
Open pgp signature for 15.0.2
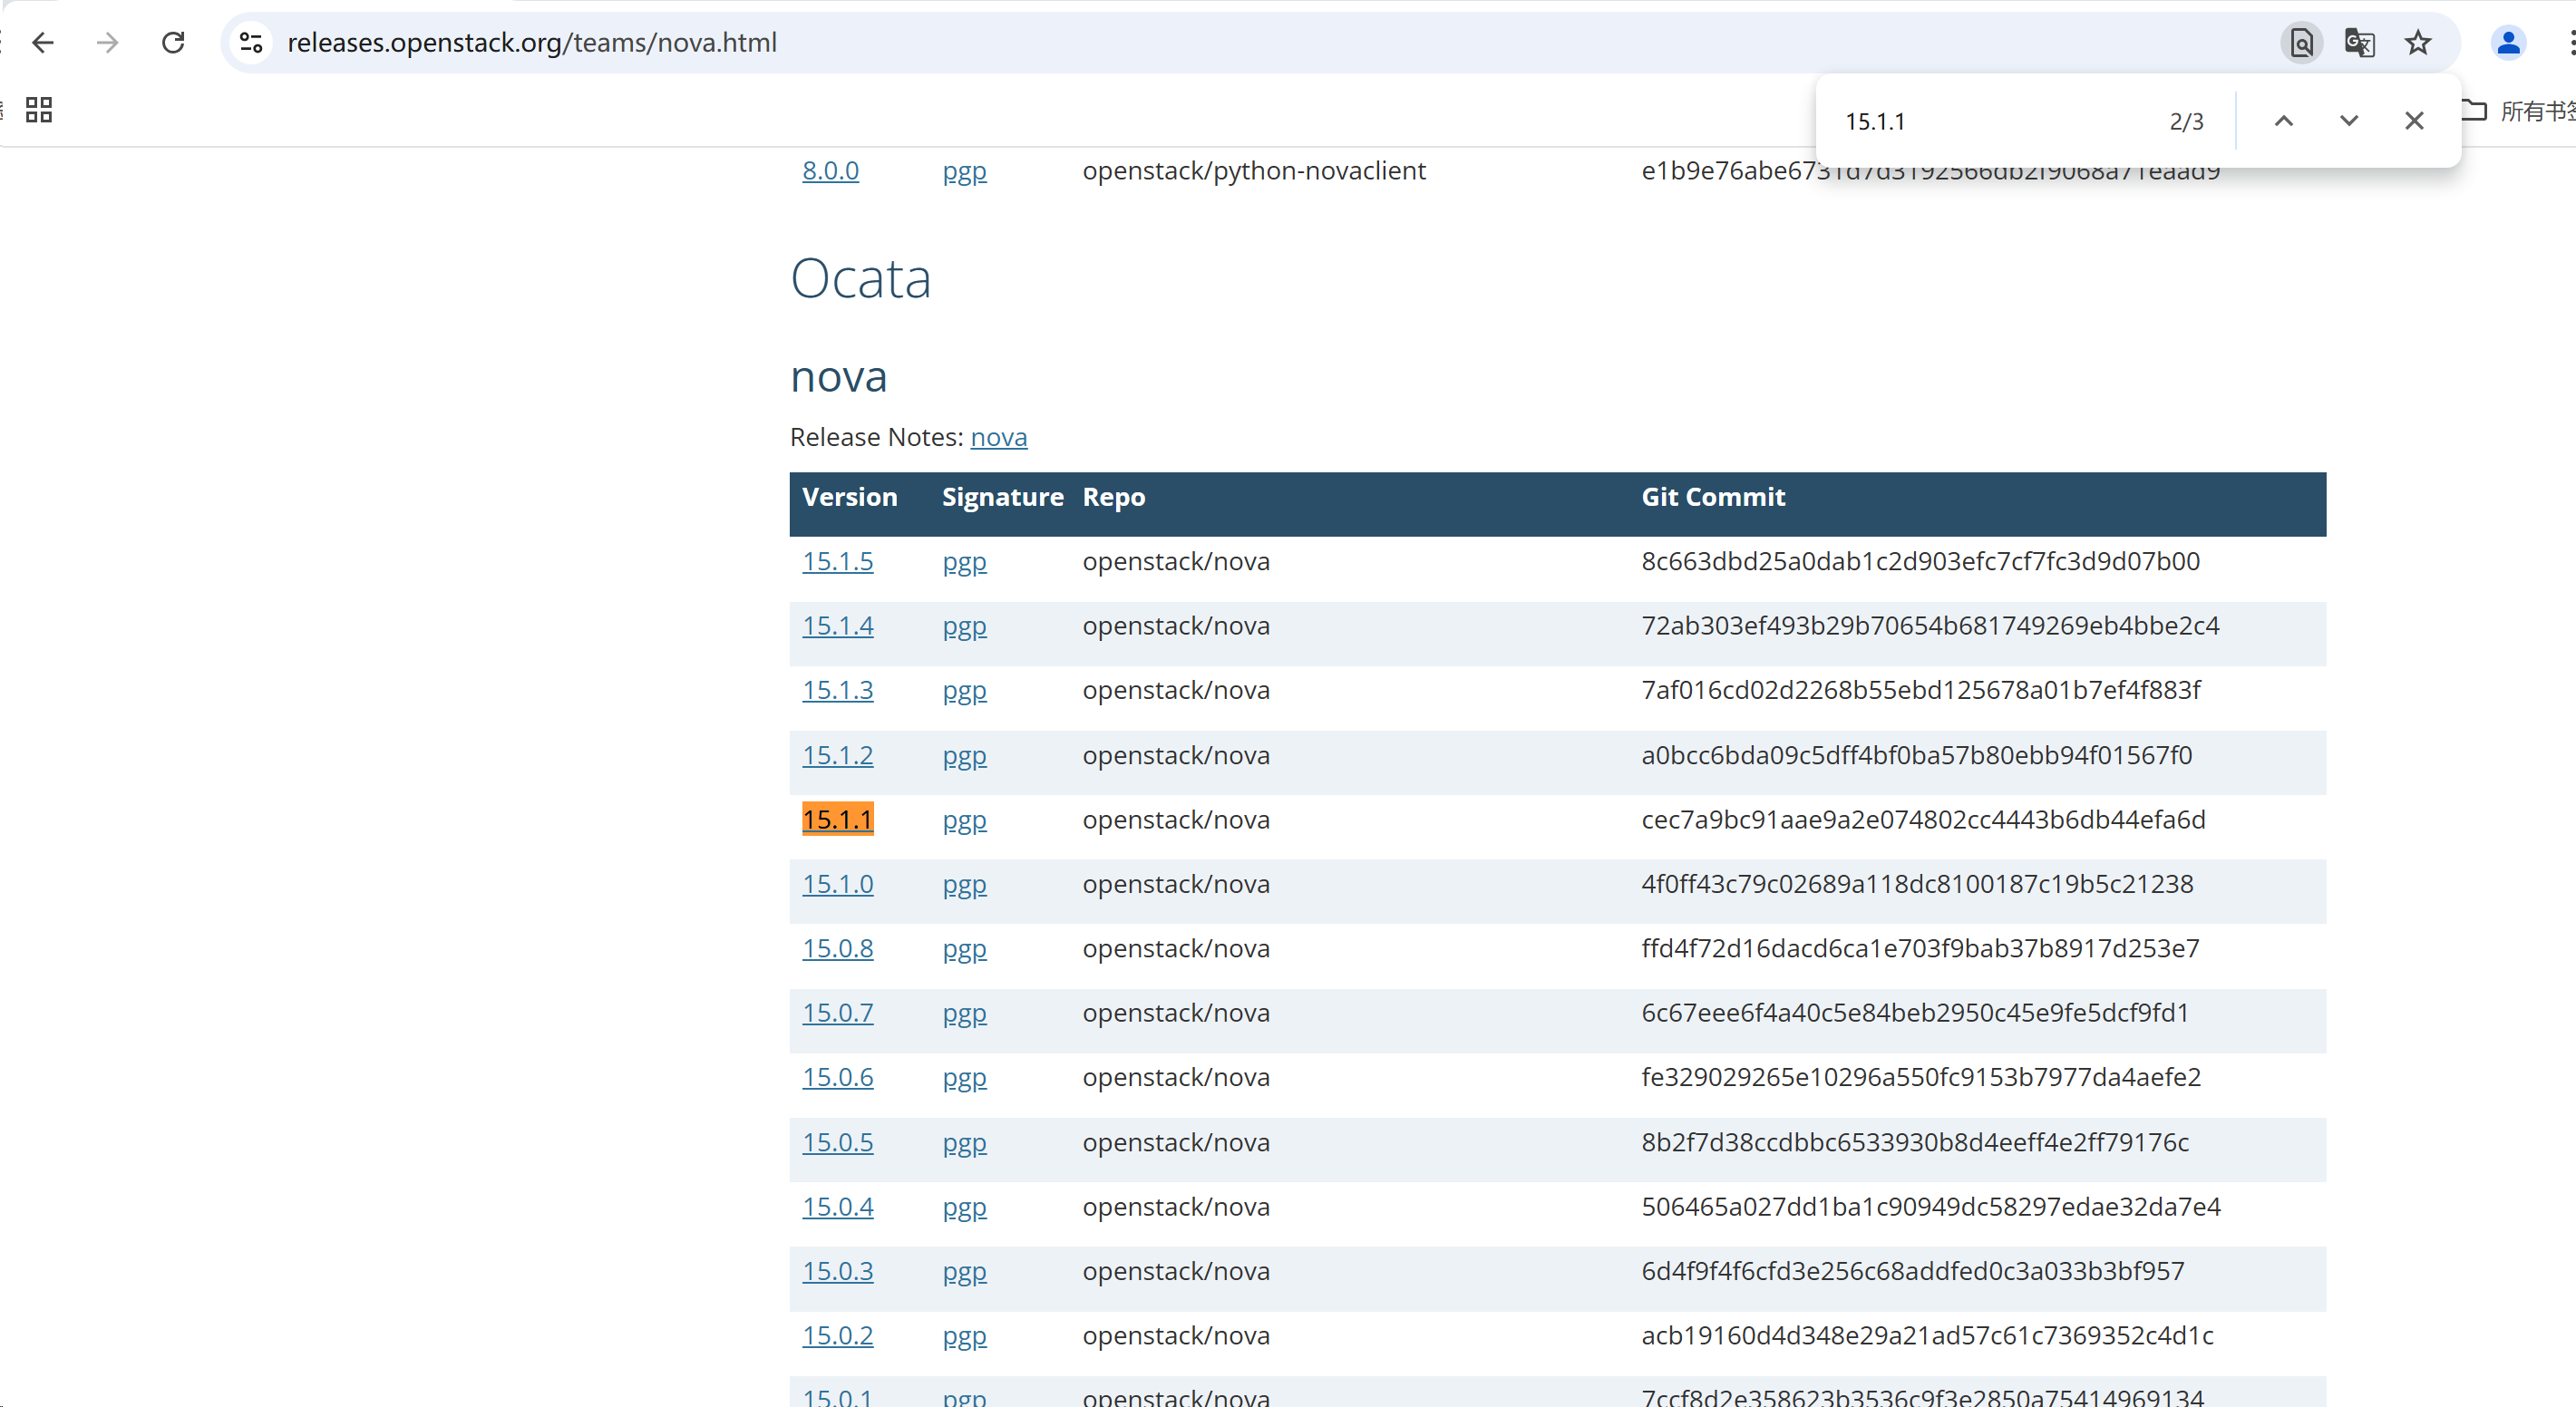[964, 1338]
